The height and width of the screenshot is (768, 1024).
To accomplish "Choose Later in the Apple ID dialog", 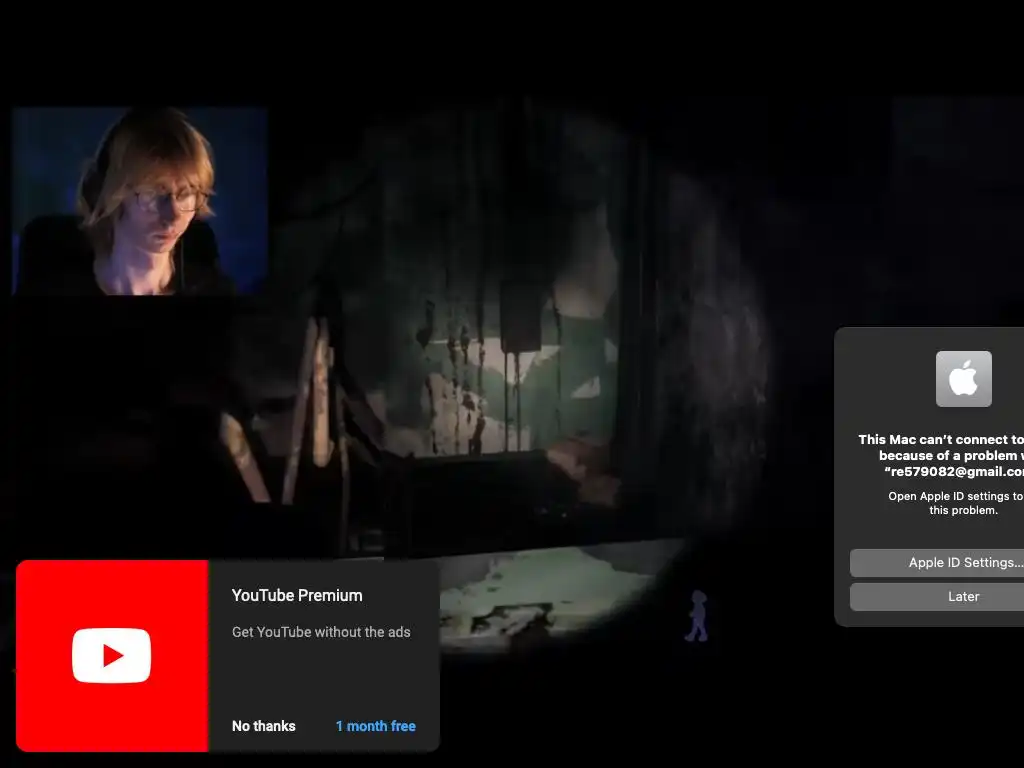I will point(936,596).
